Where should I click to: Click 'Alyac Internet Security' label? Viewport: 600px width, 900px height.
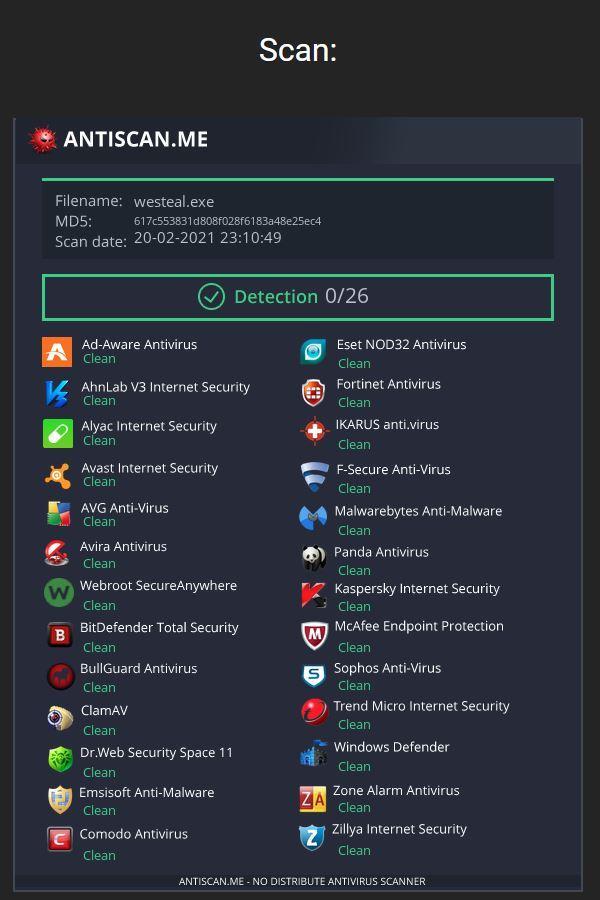pos(149,426)
